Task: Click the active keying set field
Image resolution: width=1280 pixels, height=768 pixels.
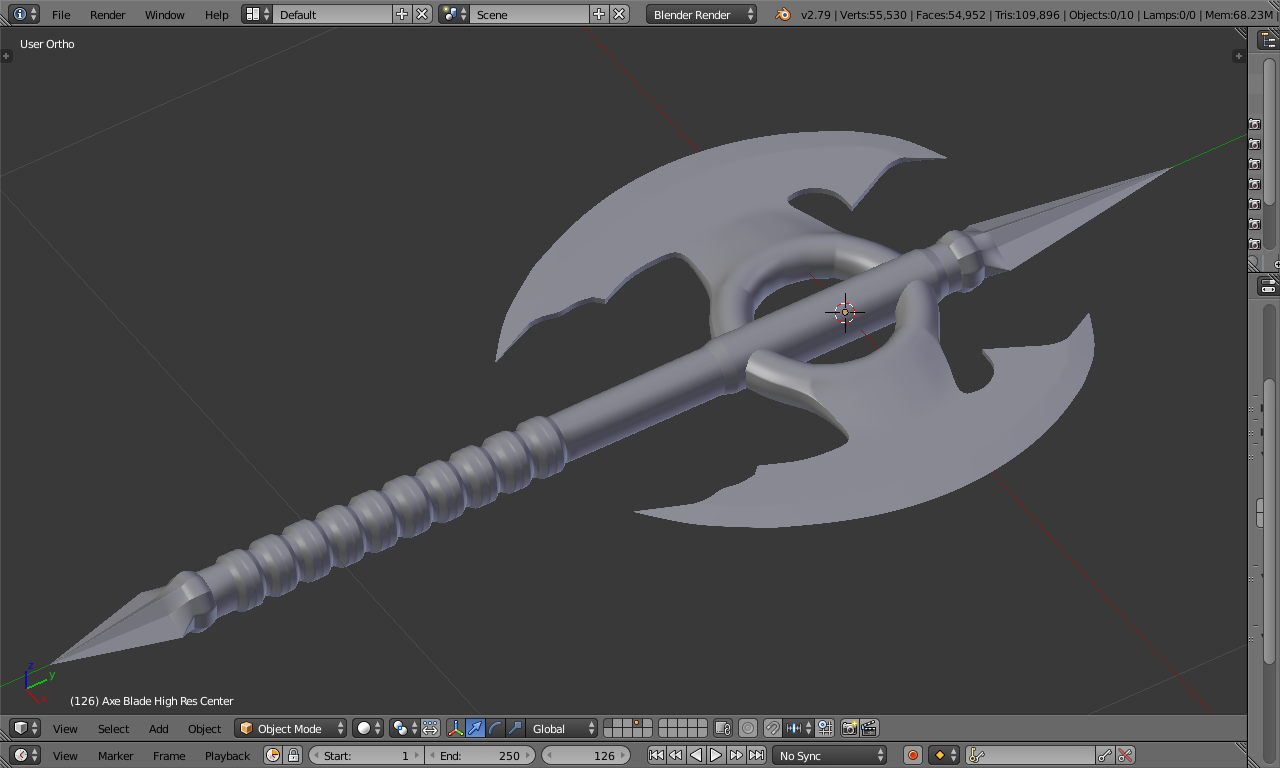Action: tap(1030, 755)
